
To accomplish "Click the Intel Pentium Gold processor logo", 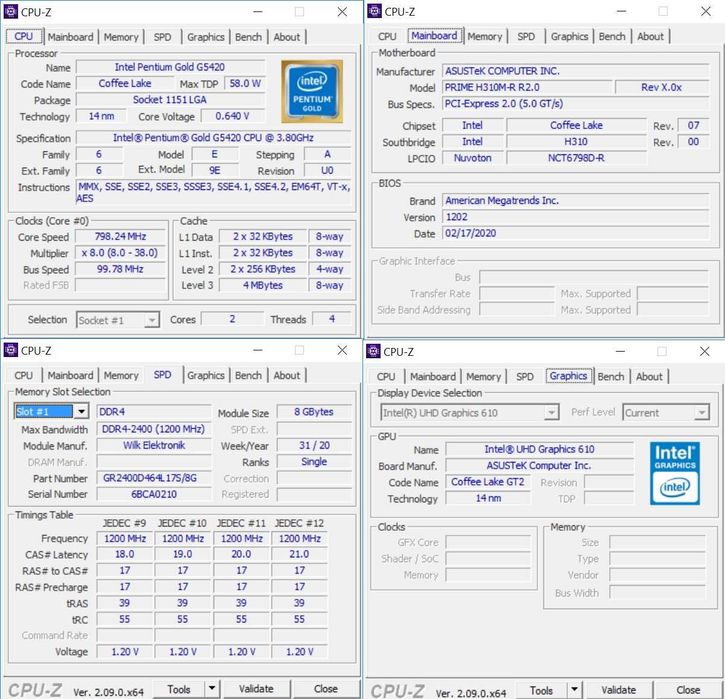I will (312, 92).
